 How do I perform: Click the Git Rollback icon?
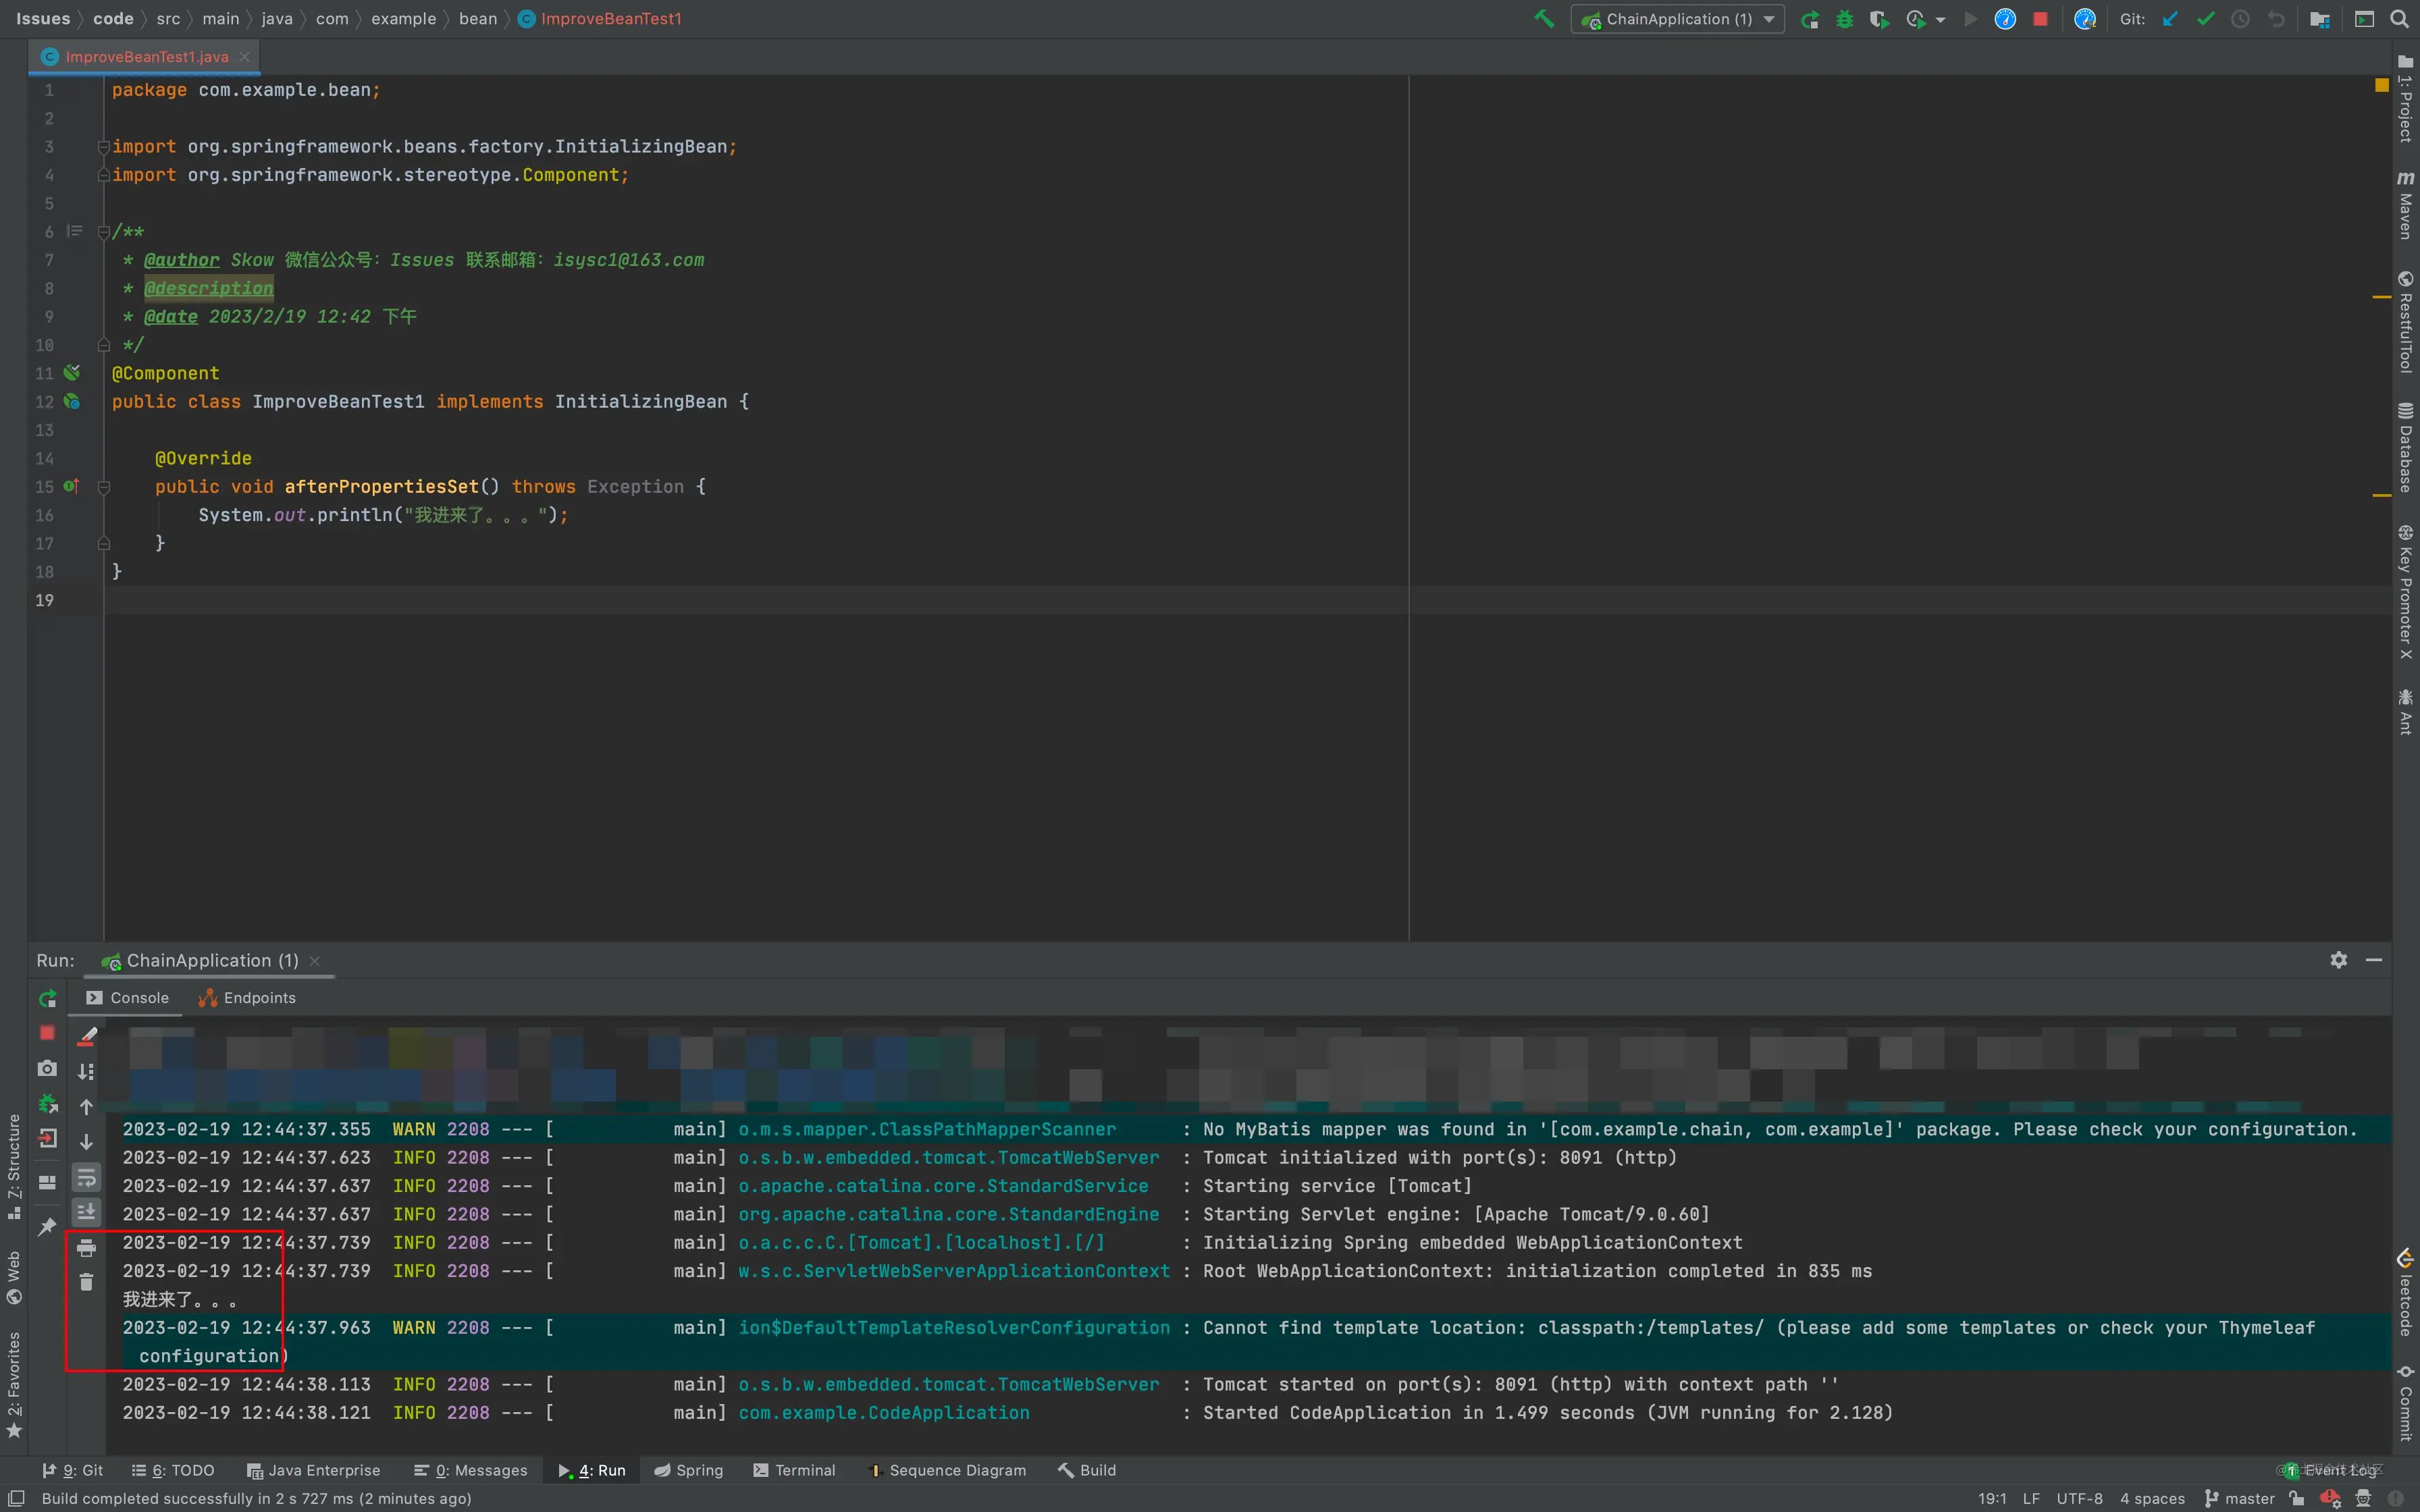(2276, 19)
